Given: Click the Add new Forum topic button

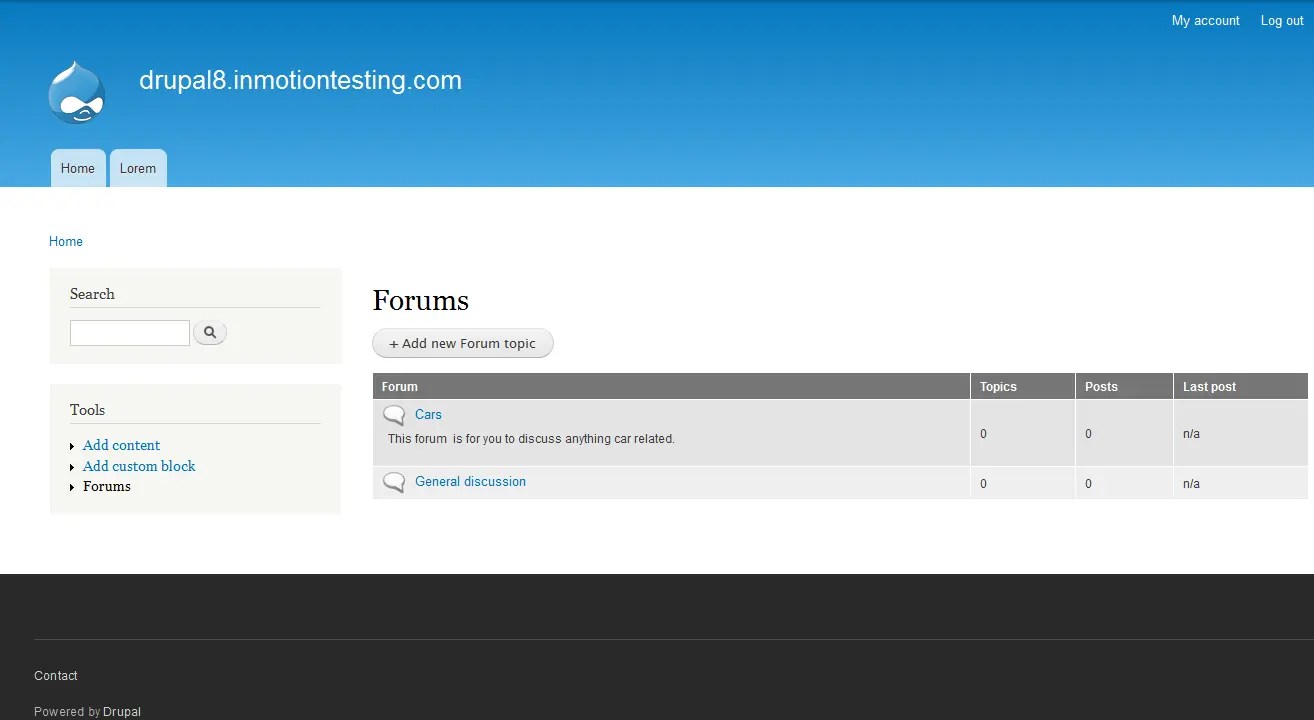Looking at the screenshot, I should pos(463,343).
